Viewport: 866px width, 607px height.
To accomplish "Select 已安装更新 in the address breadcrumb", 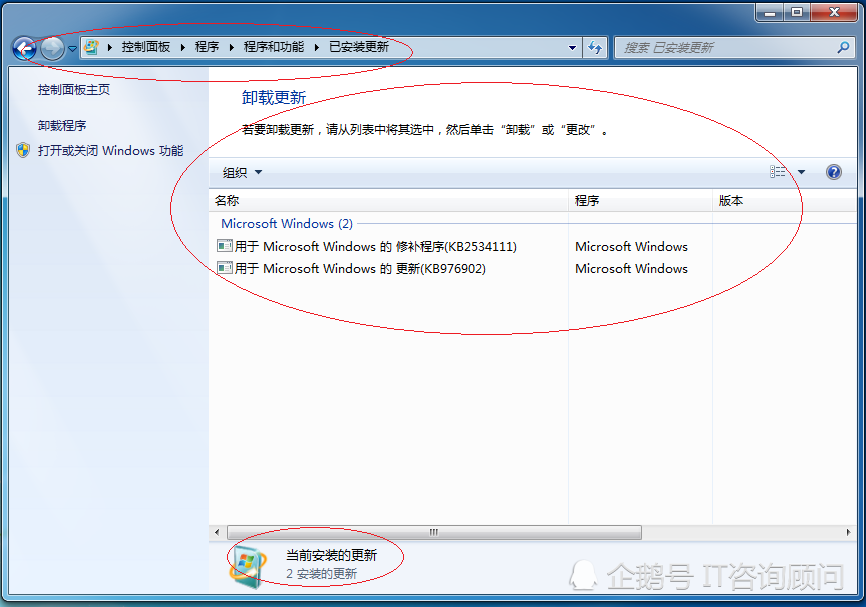I will click(359, 47).
